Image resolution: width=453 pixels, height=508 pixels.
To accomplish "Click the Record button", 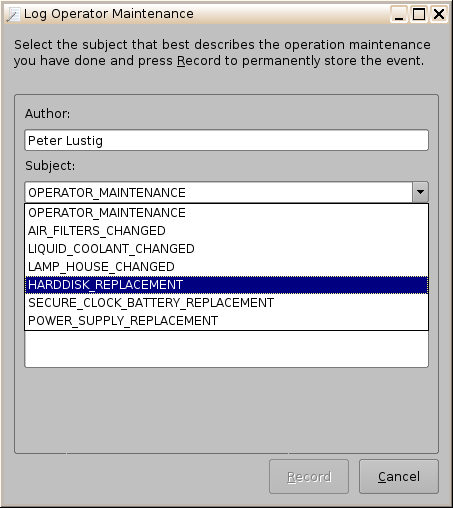I will tap(309, 477).
